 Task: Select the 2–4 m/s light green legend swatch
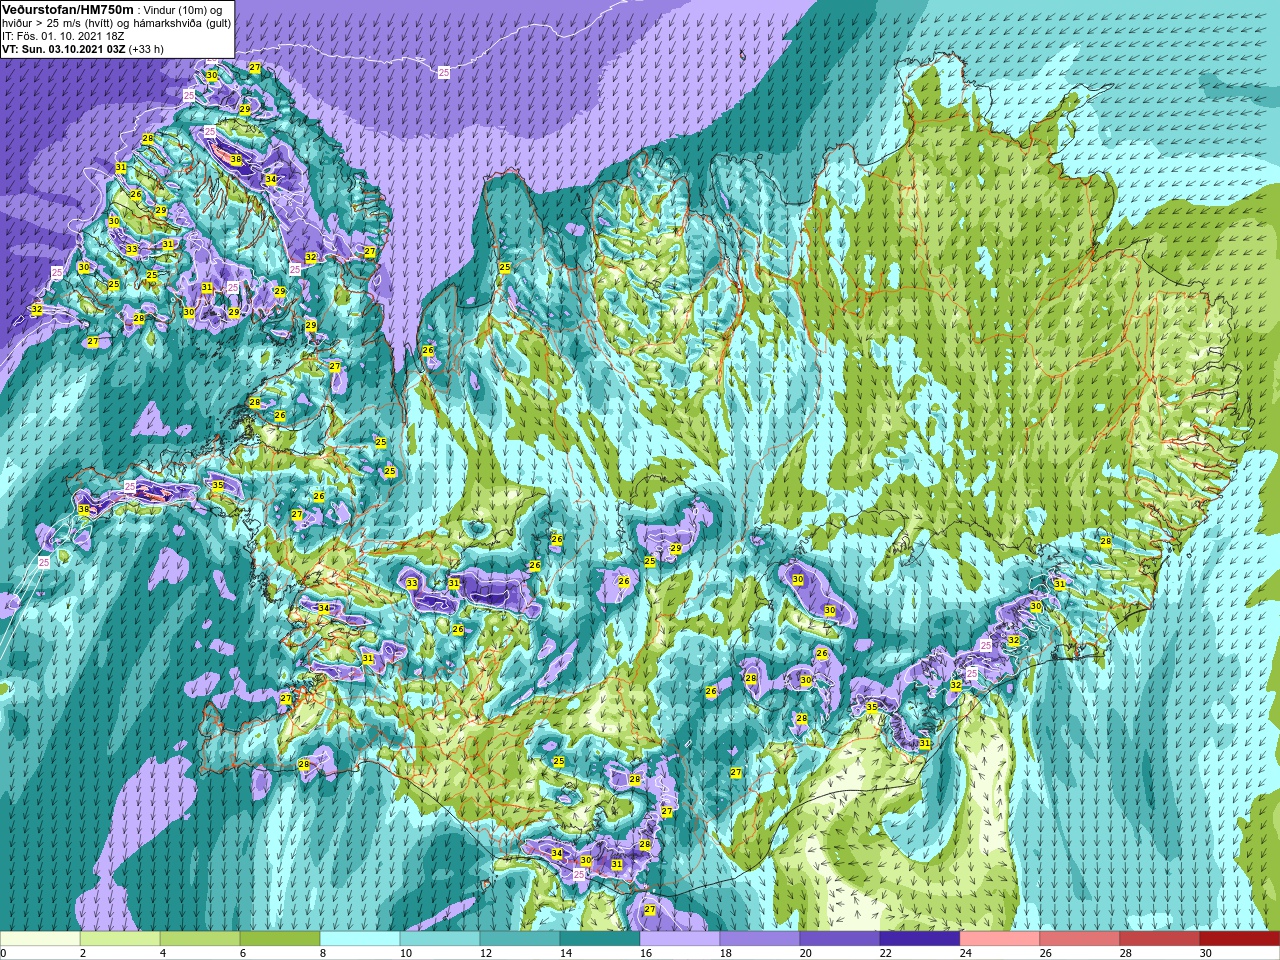pos(120,939)
